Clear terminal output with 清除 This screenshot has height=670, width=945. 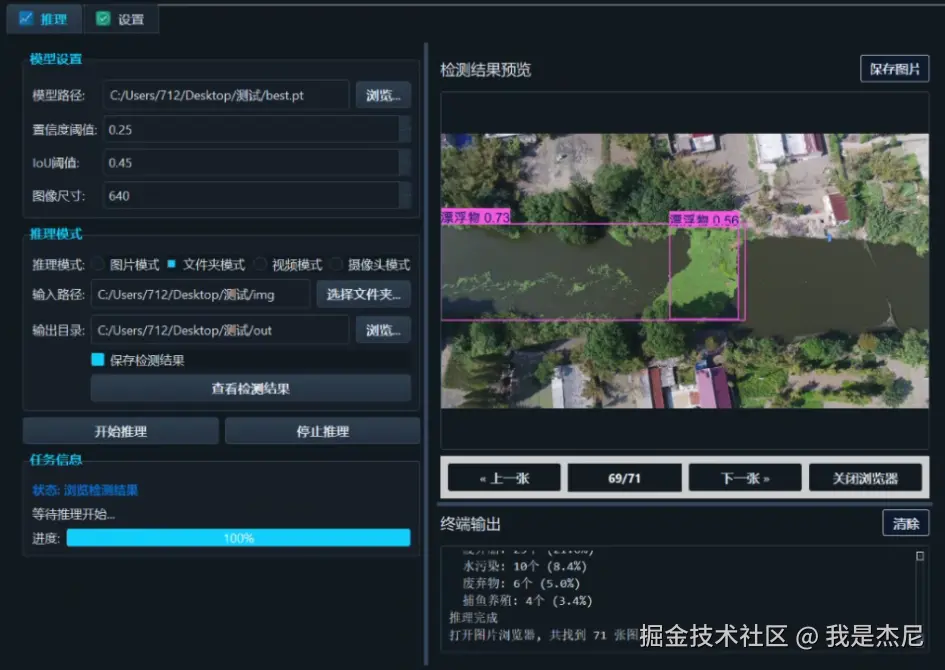click(905, 522)
